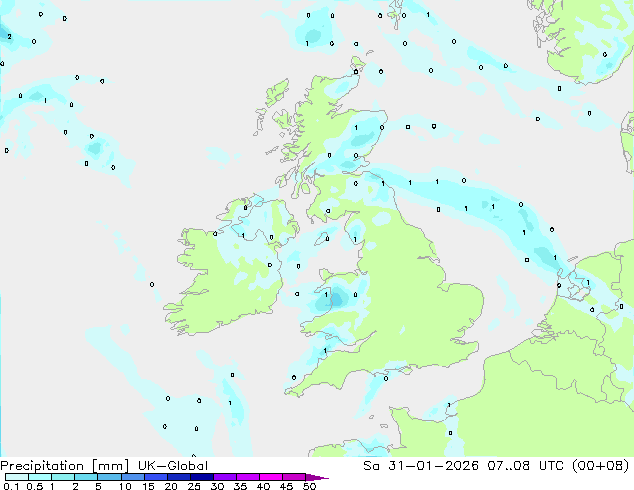Choose the 20–25 mm legend color swatch

(x=178, y=477)
